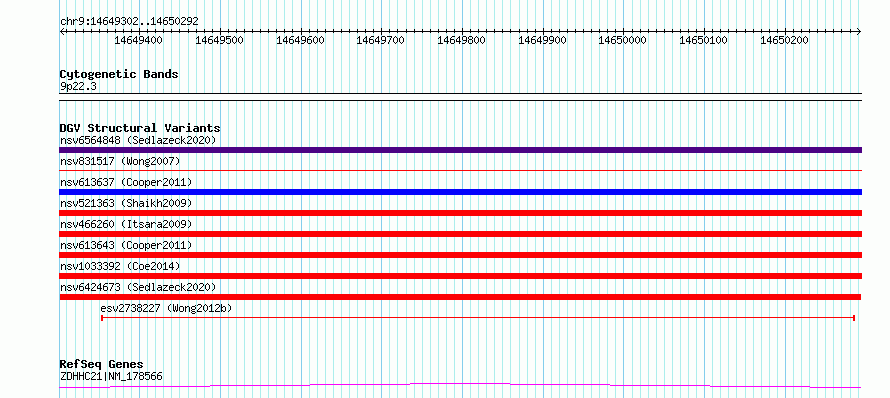Click the nsv521363 (Shaikh2009) label
Screen dimensions: 890x398
(x=126, y=203)
